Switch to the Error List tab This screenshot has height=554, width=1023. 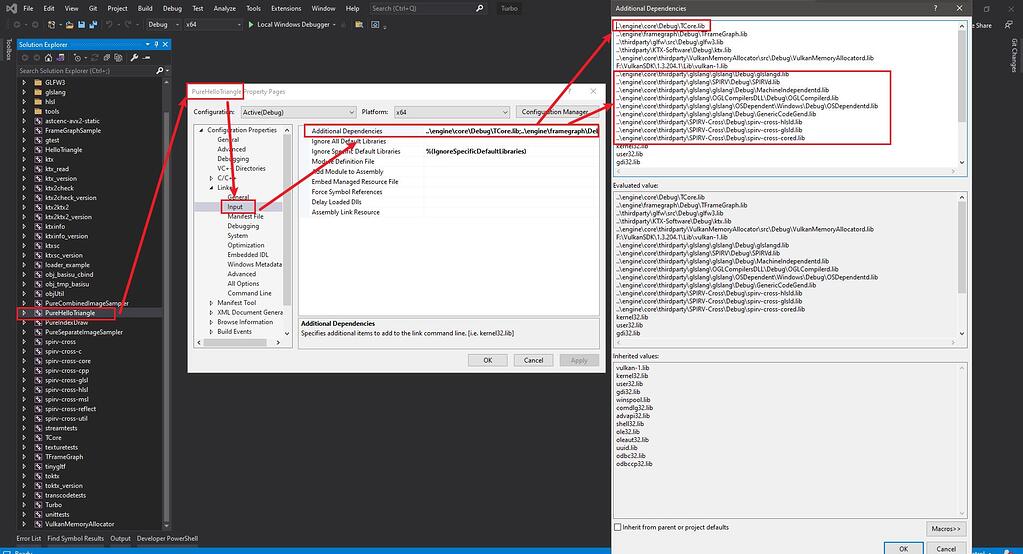pyautogui.click(x=29, y=538)
